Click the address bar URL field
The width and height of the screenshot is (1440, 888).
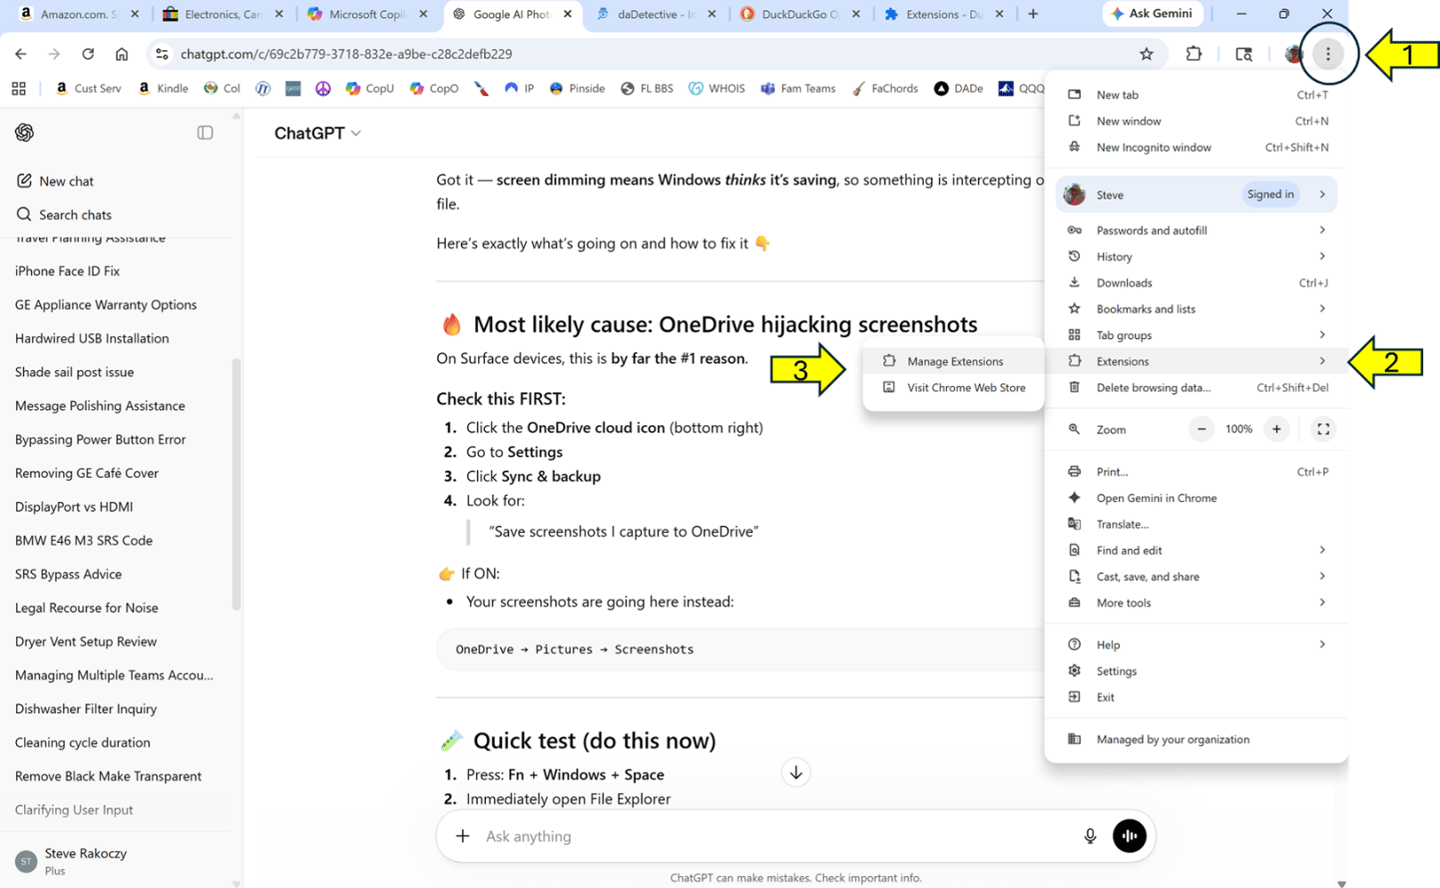(650, 54)
